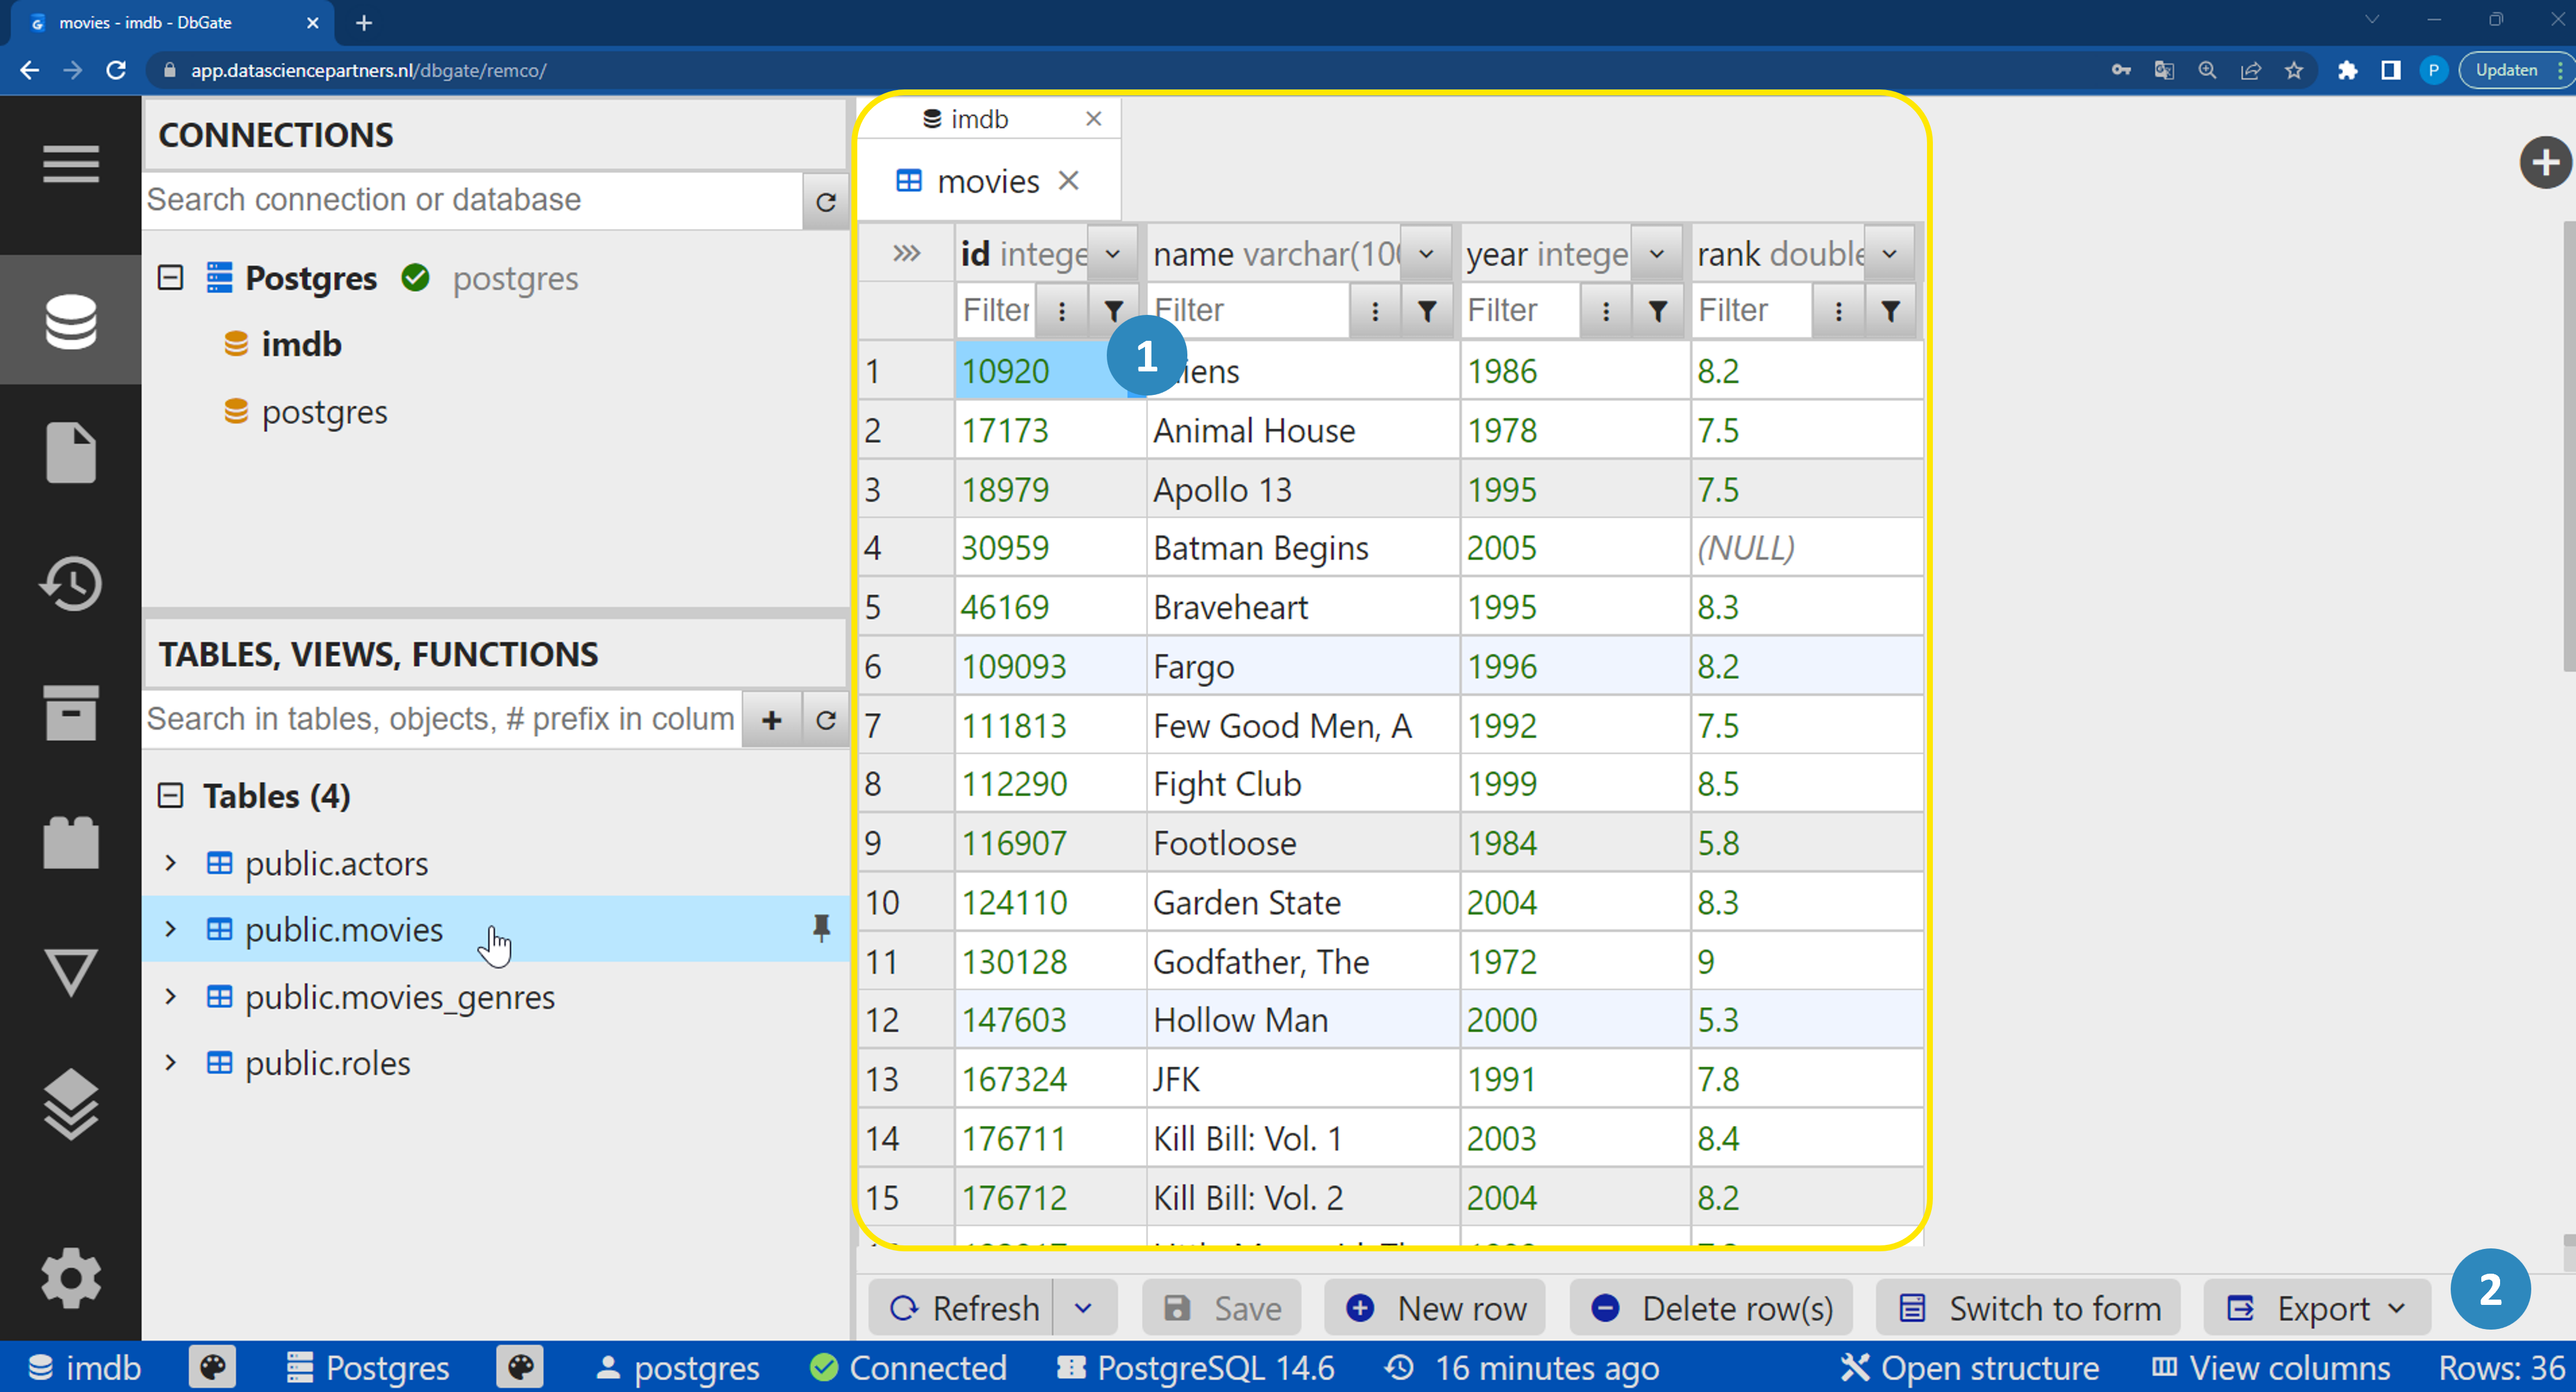The width and height of the screenshot is (2576, 1392).
Task: Refresh tables list icon
Action: 825,719
